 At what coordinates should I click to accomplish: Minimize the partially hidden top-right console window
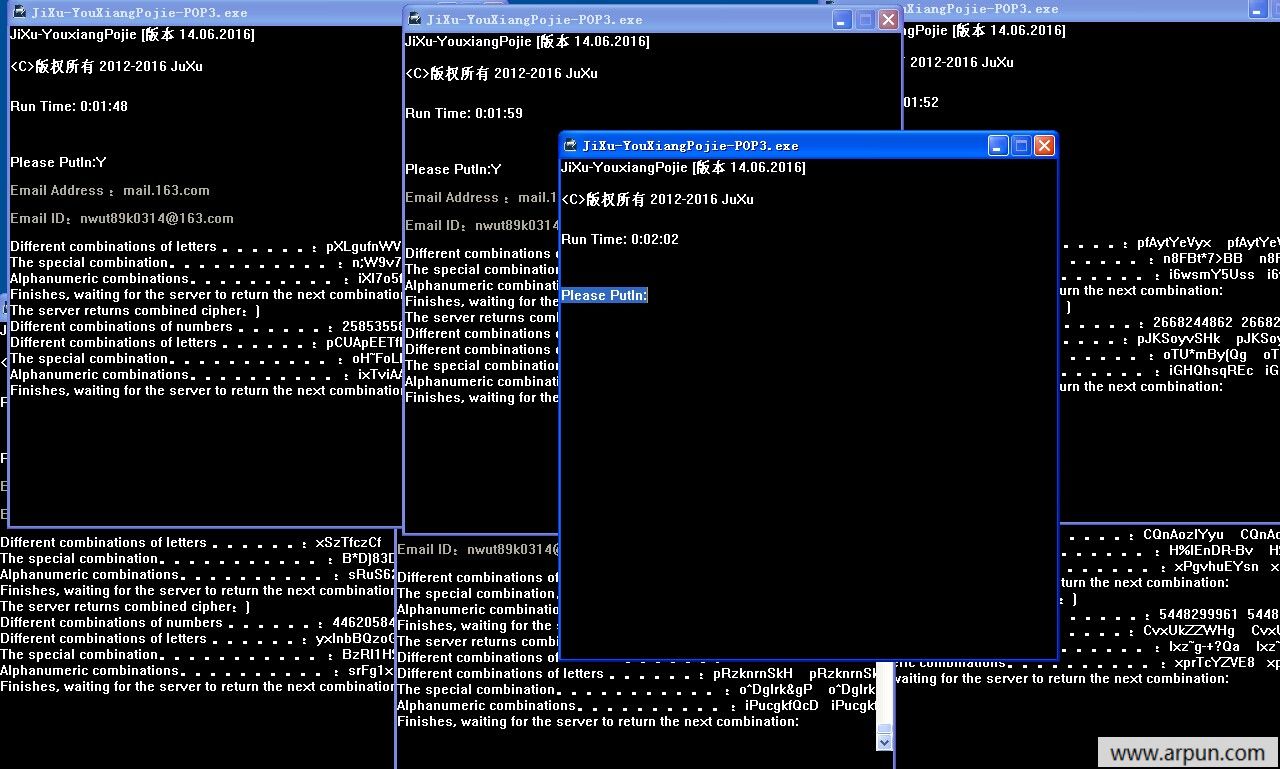pos(1257,10)
